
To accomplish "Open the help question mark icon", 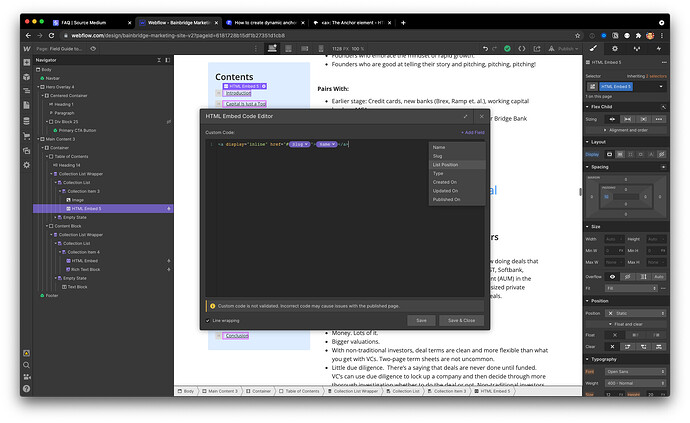I will 26,389.
